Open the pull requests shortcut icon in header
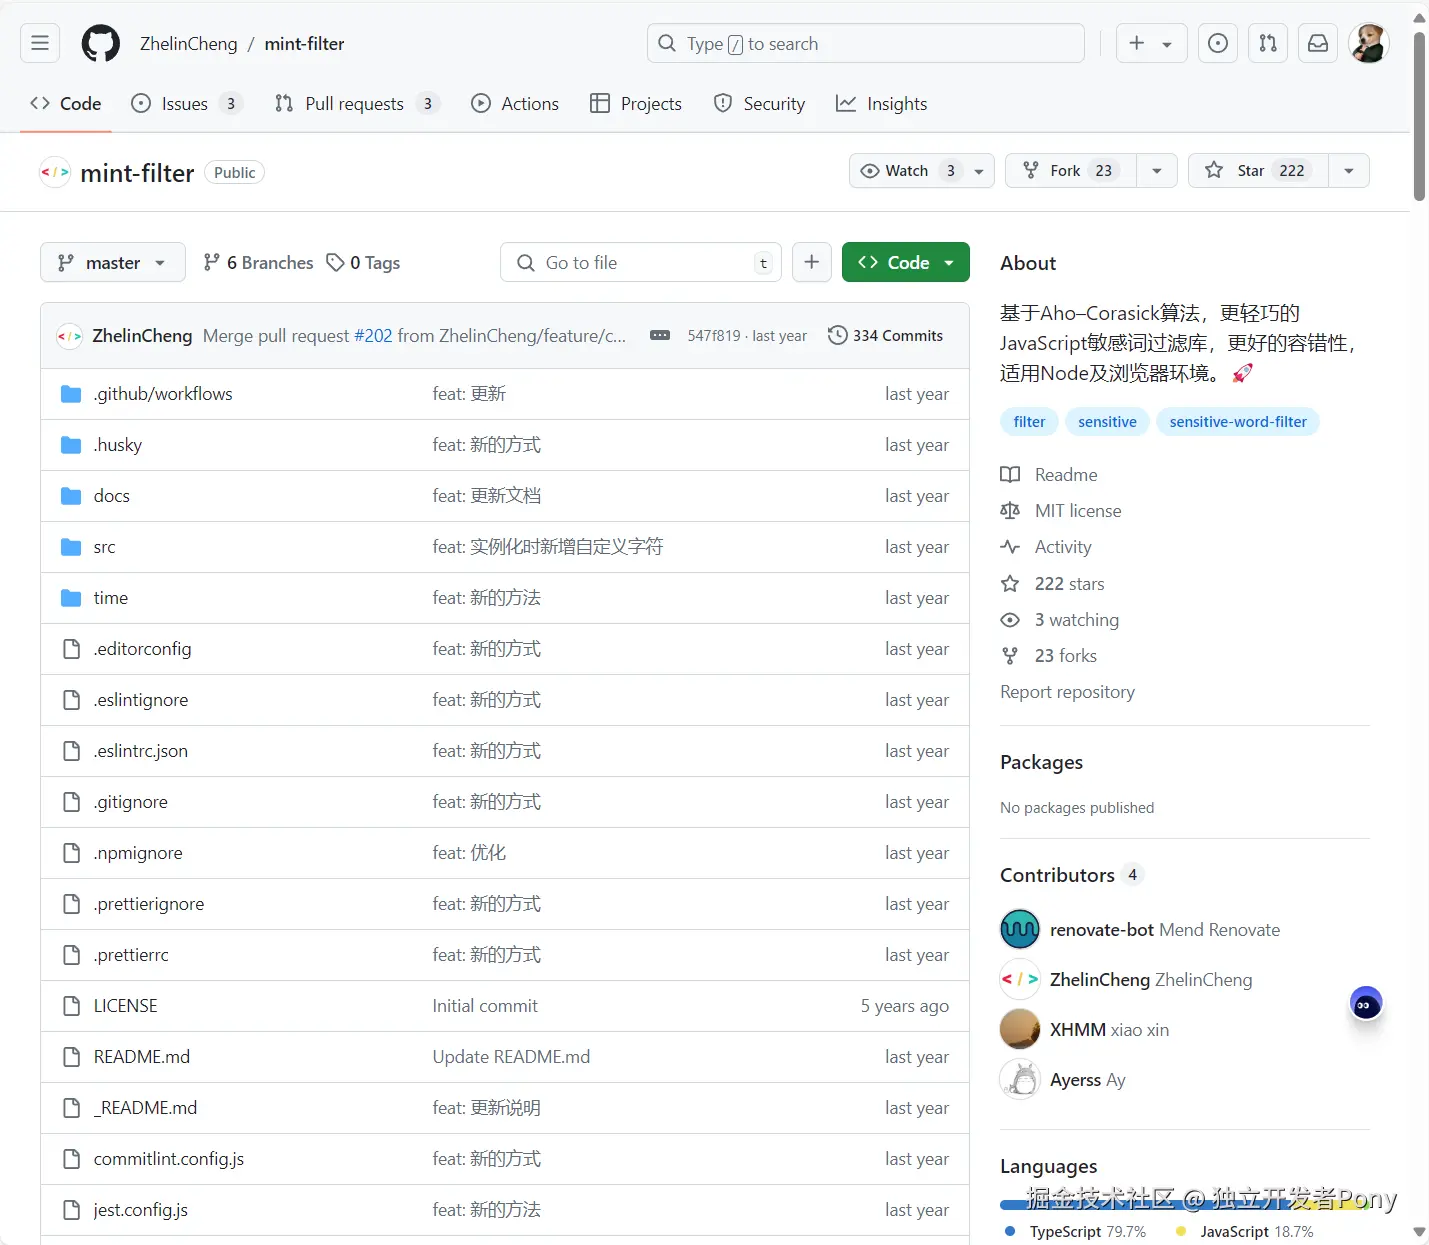 point(1267,43)
